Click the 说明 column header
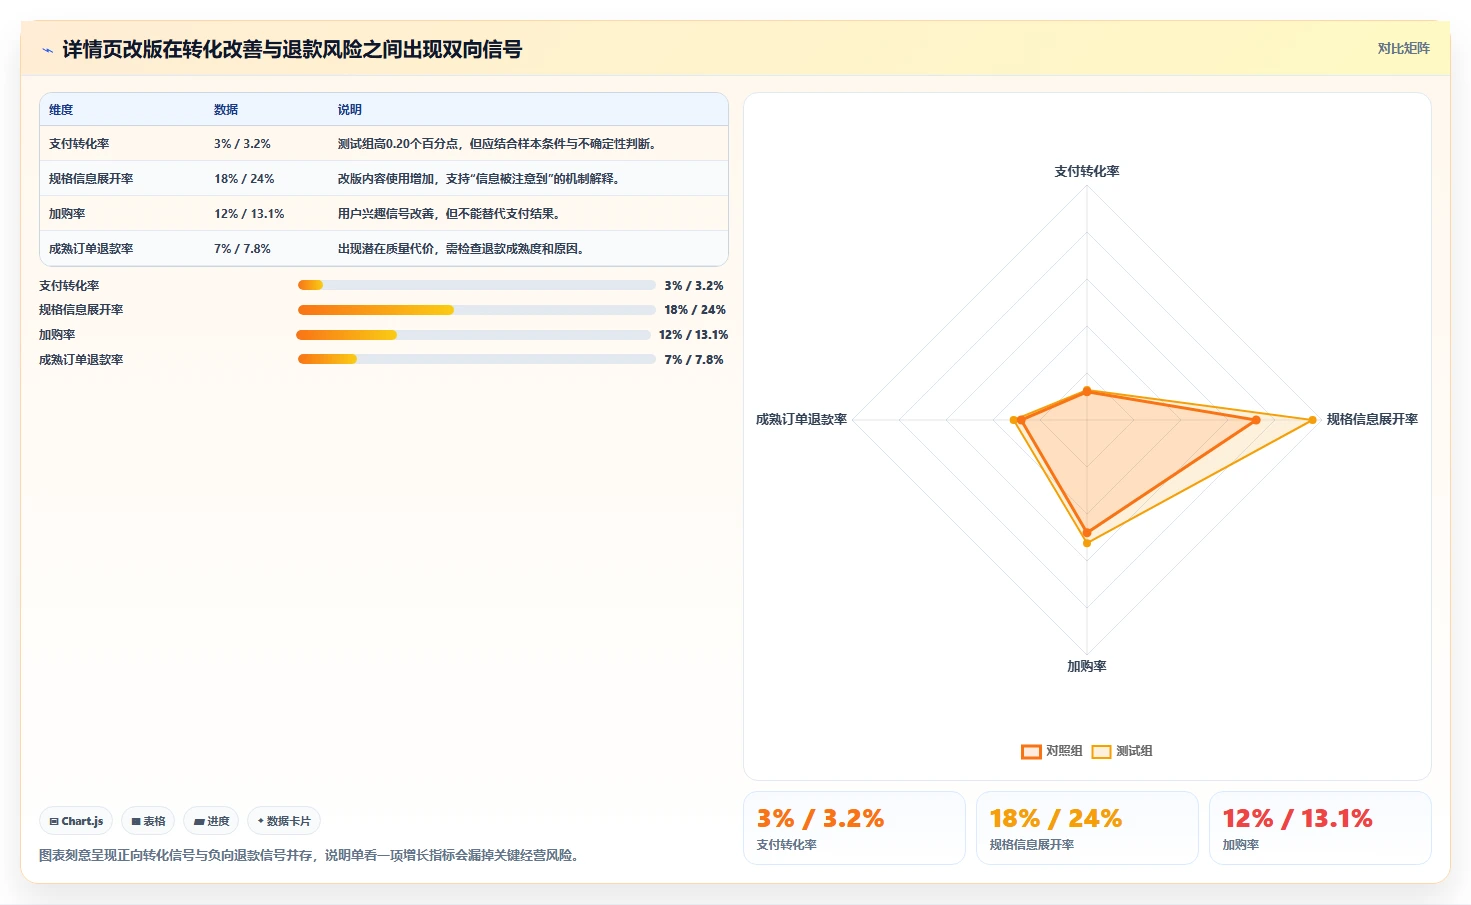 pyautogui.click(x=349, y=110)
